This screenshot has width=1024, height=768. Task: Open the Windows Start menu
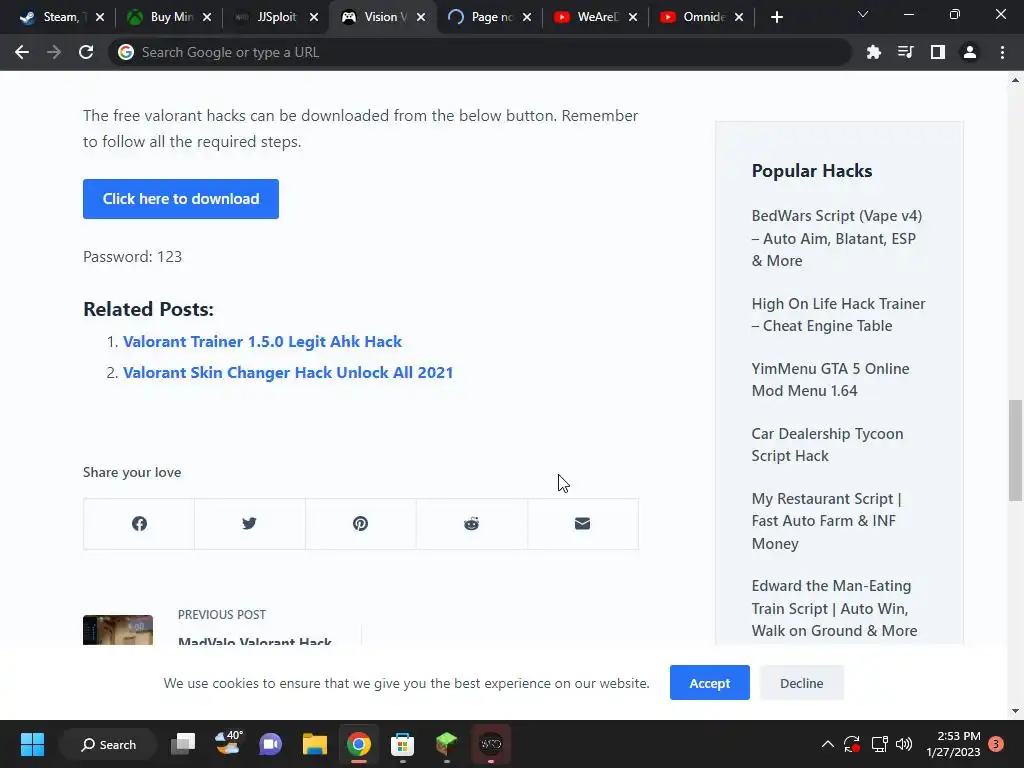click(32, 744)
